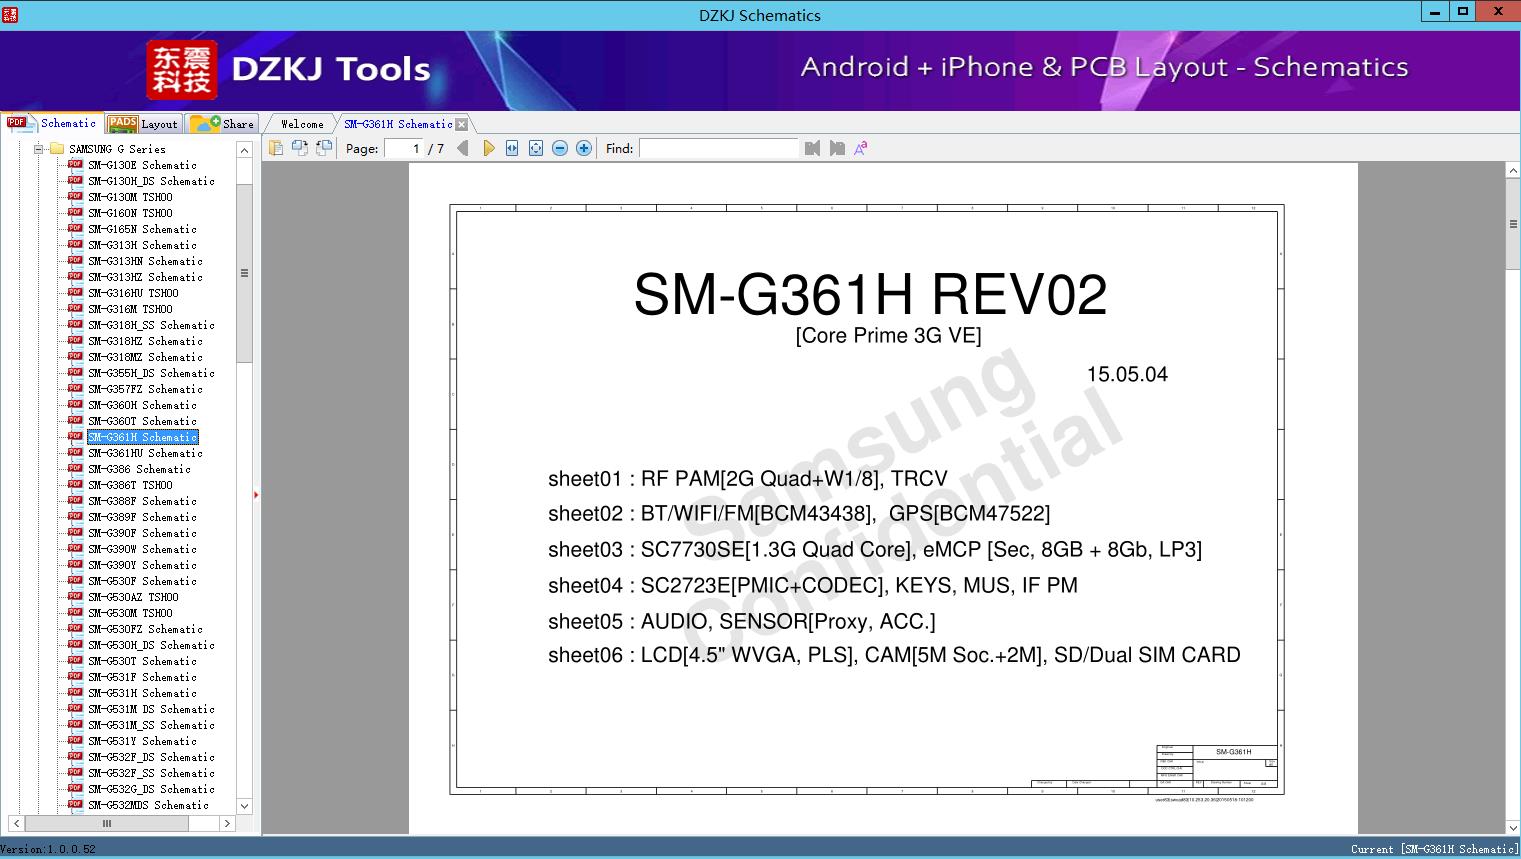This screenshot has width=1521, height=859.
Task: Open SM-G316HU TSHOO entry
Action: [133, 293]
